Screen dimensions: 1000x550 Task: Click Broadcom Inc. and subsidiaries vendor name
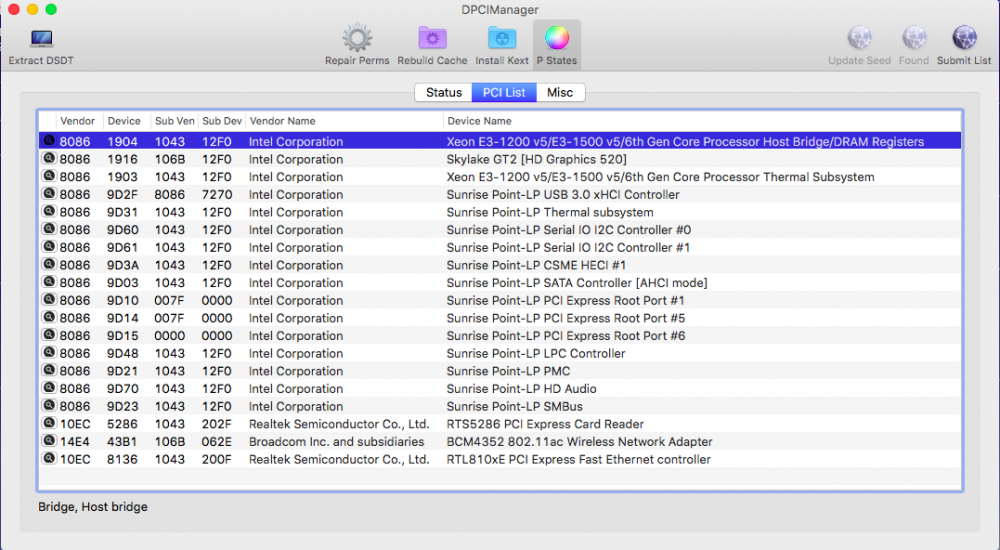point(336,442)
